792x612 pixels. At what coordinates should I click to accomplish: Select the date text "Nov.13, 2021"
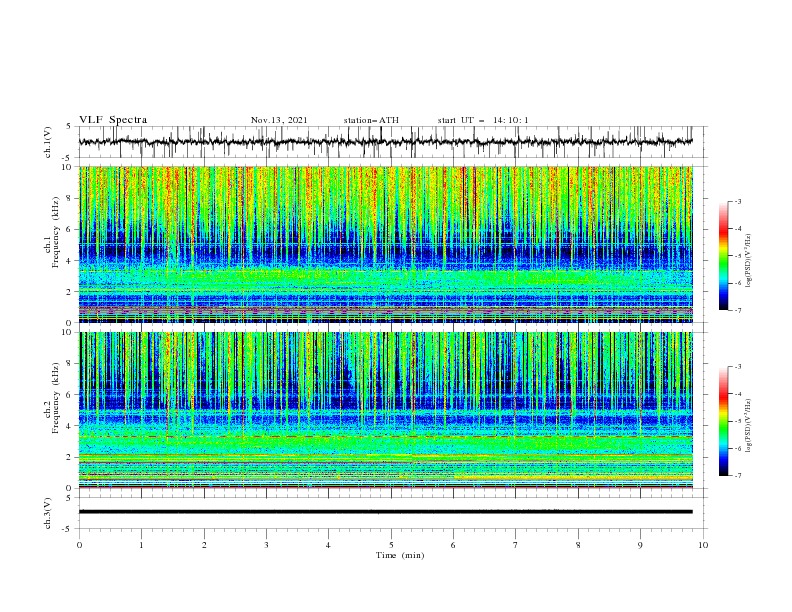click(x=279, y=120)
